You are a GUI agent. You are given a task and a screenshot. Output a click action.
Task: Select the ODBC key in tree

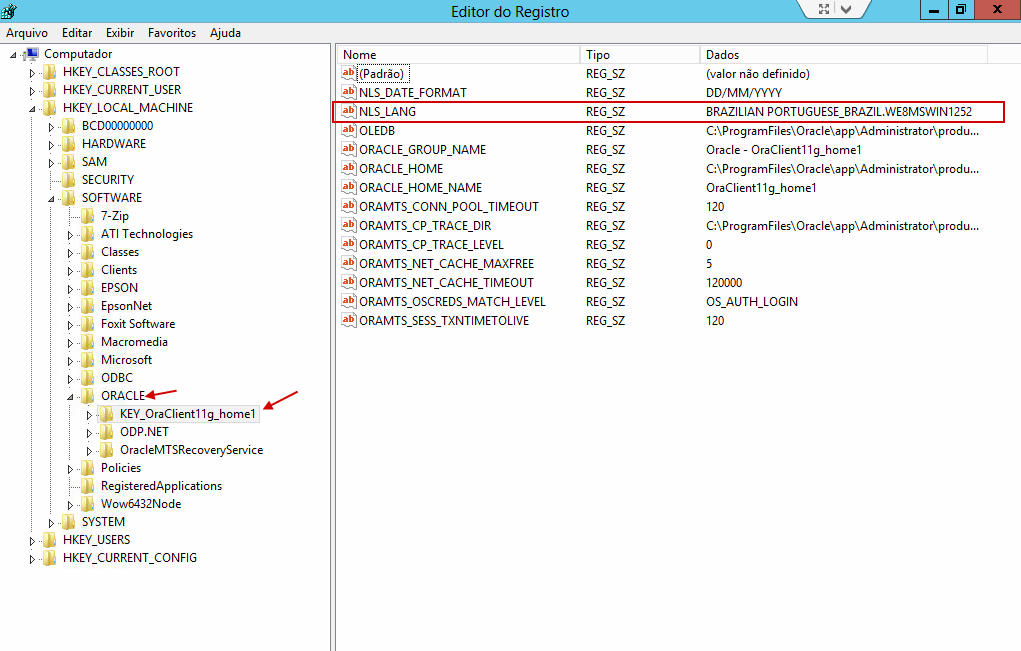click(117, 378)
